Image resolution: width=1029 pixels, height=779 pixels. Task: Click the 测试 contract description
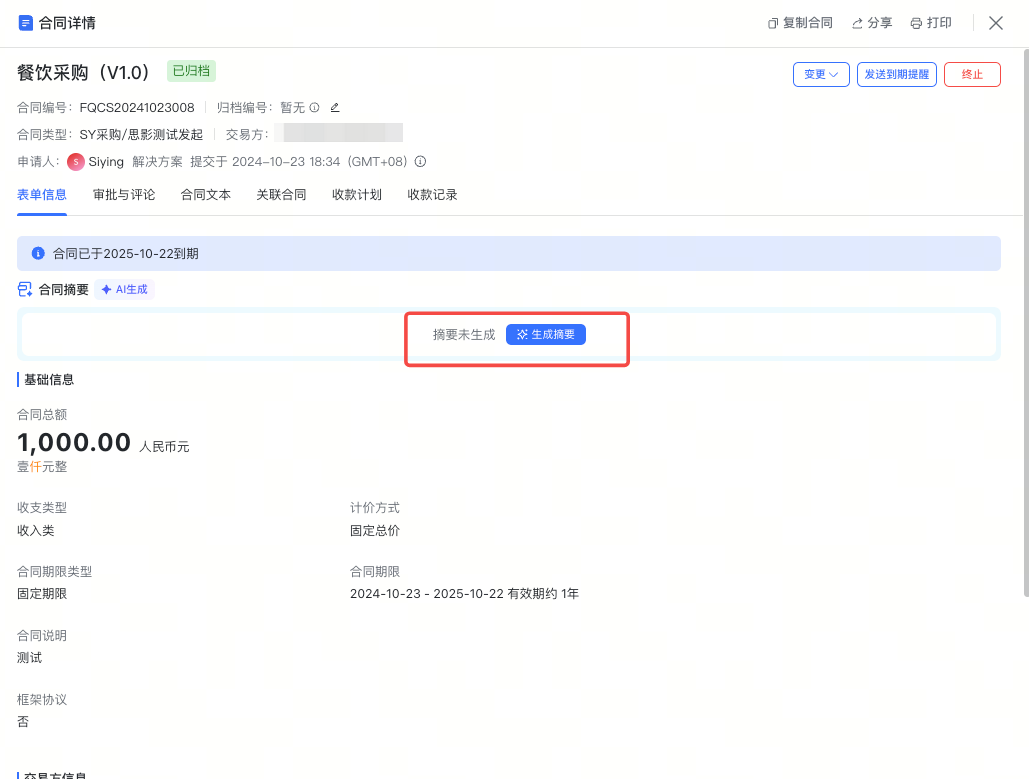[x=30, y=658]
